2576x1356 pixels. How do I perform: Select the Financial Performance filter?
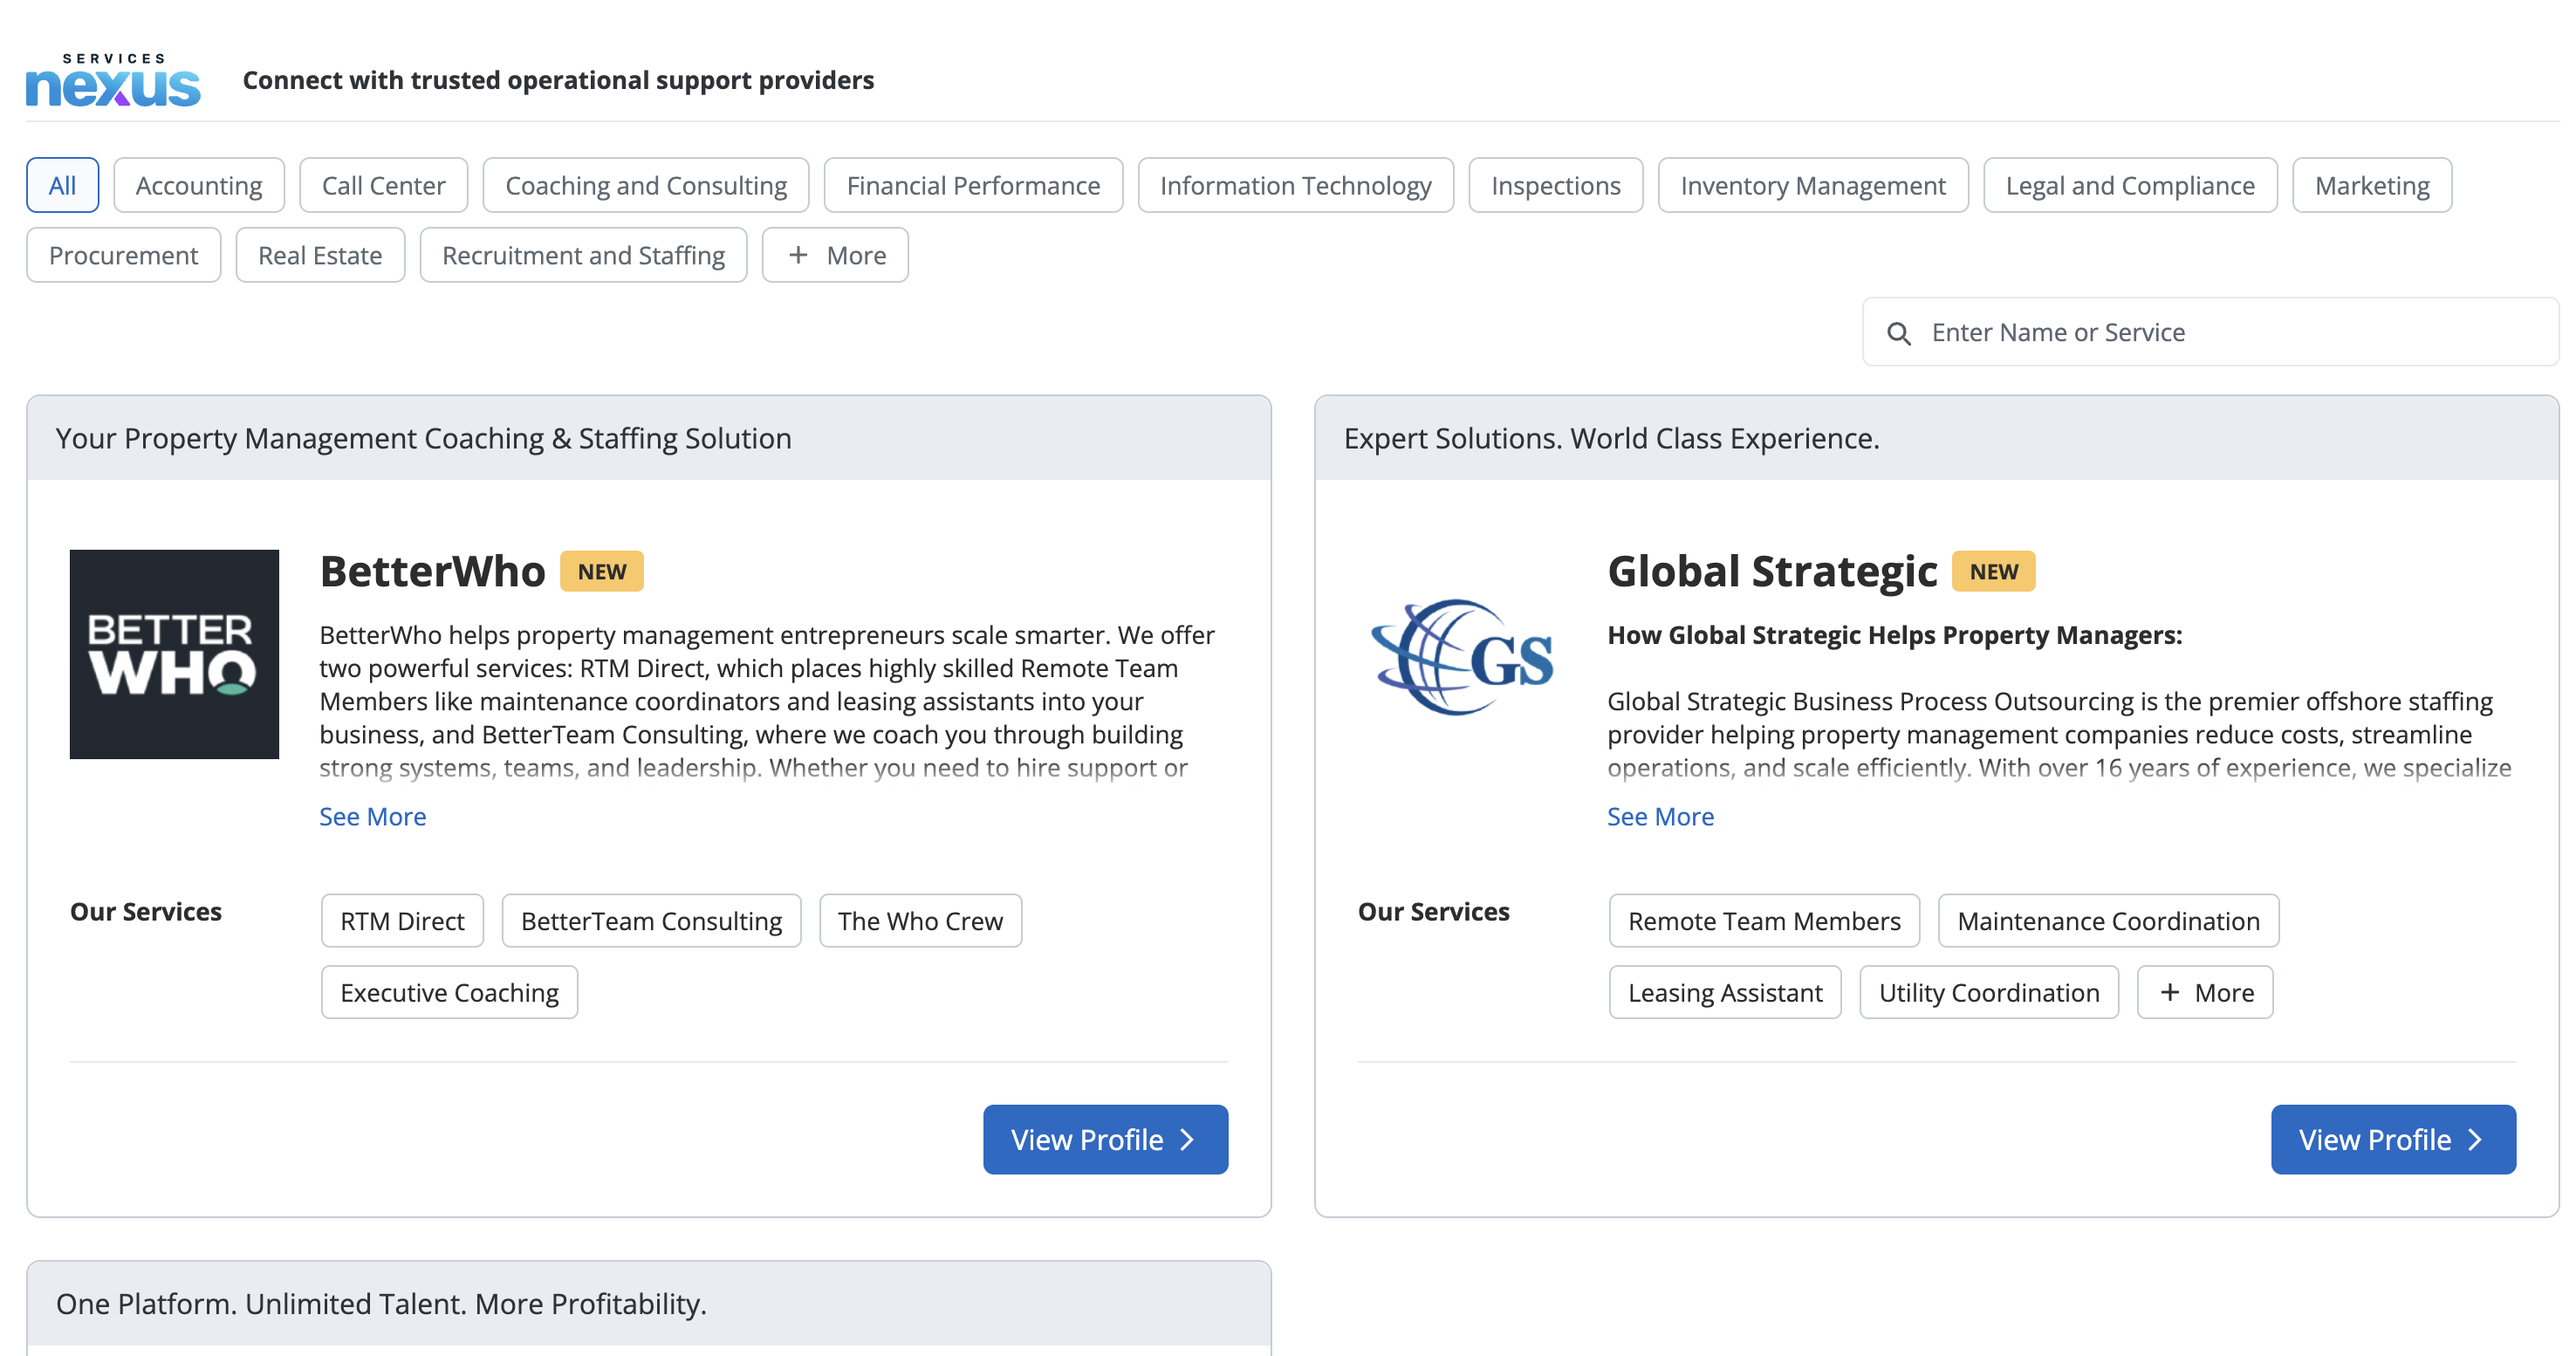pyautogui.click(x=973, y=185)
